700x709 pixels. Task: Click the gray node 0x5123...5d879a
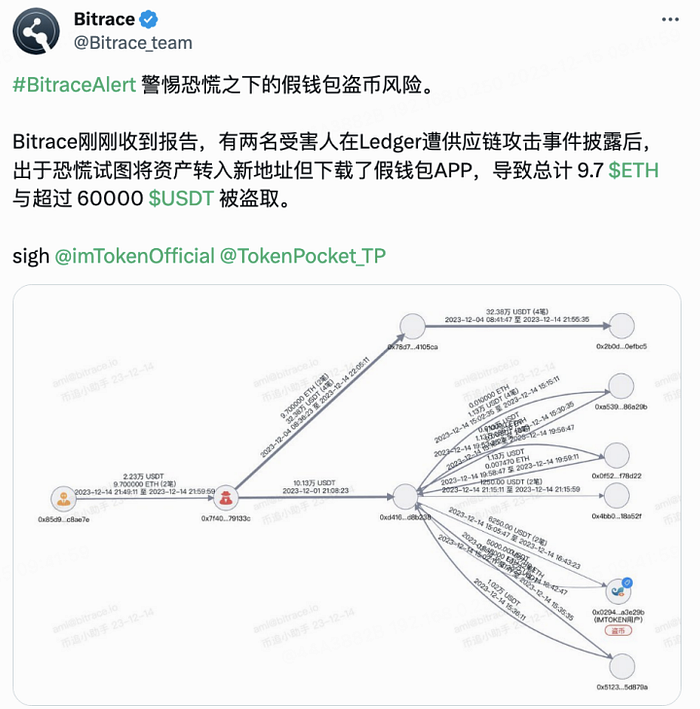(x=621, y=667)
